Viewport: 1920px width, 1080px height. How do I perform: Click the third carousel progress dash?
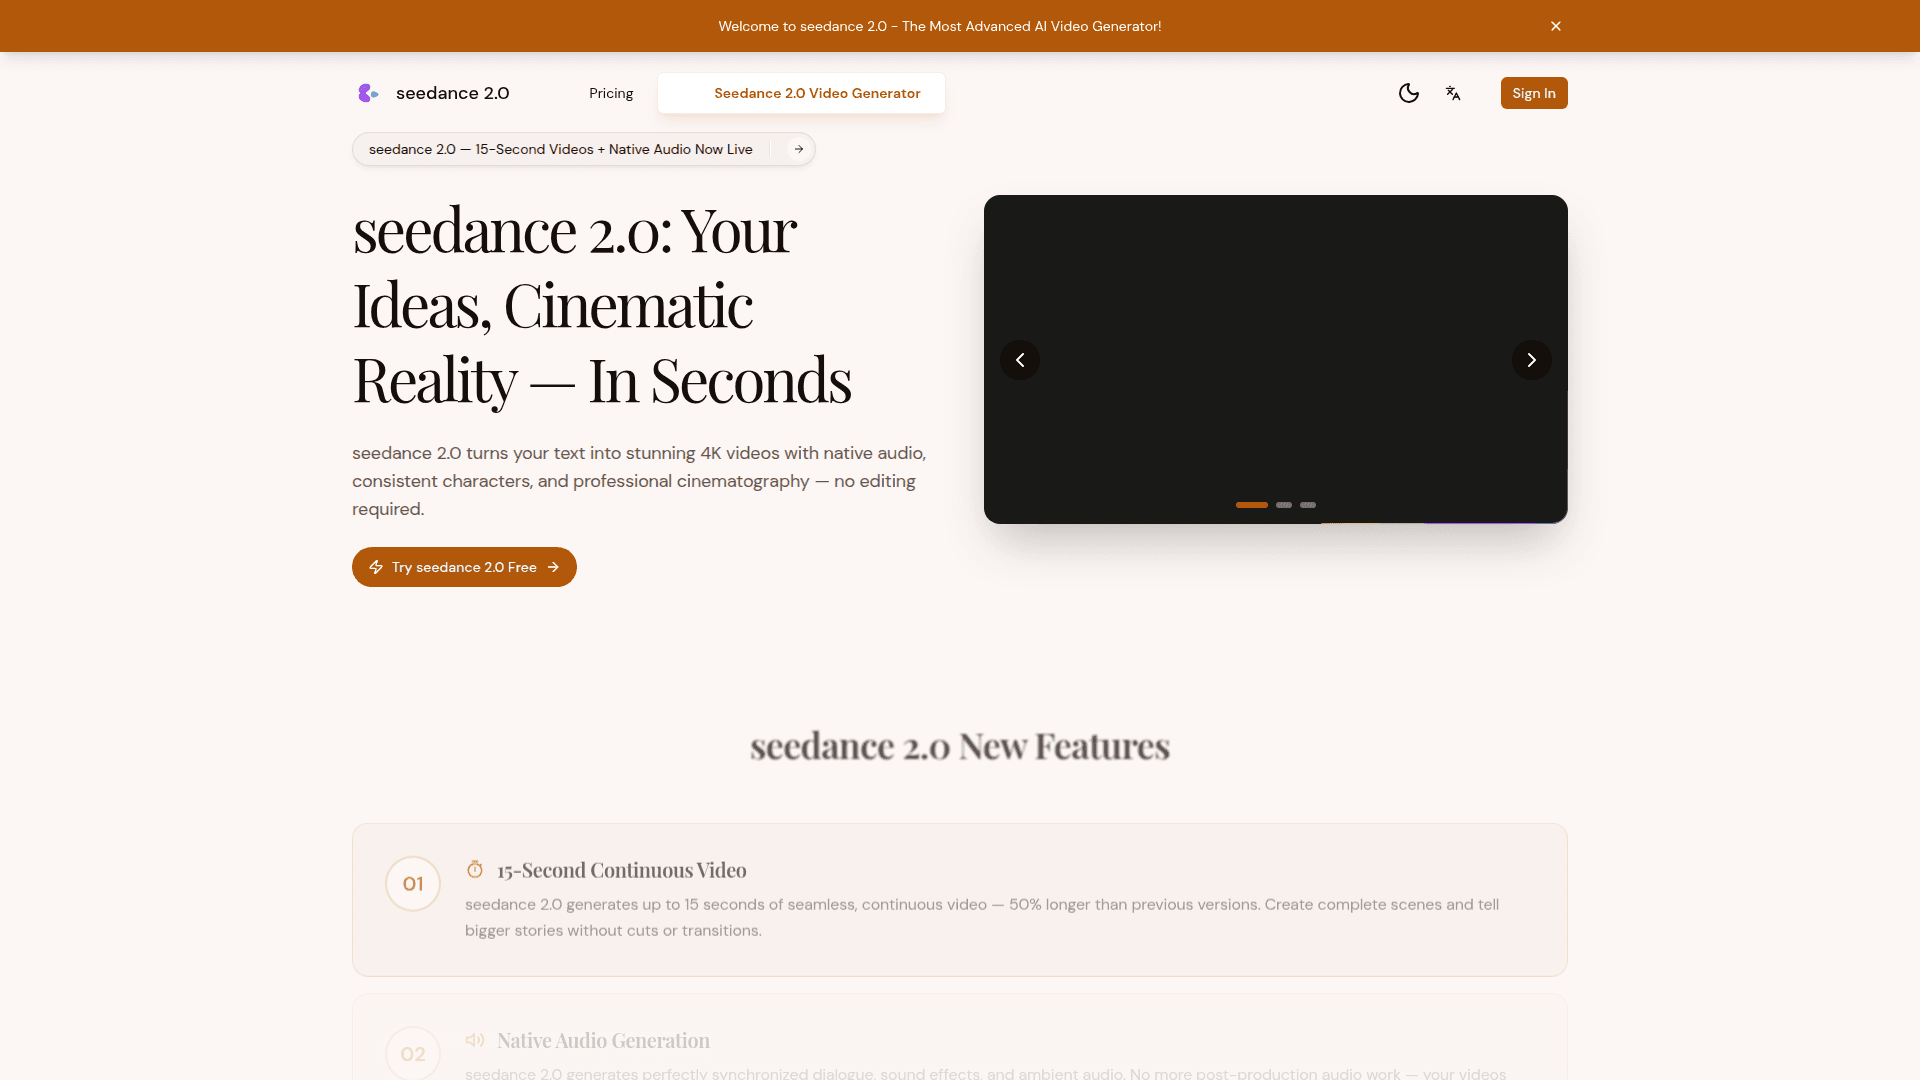pyautogui.click(x=1307, y=505)
